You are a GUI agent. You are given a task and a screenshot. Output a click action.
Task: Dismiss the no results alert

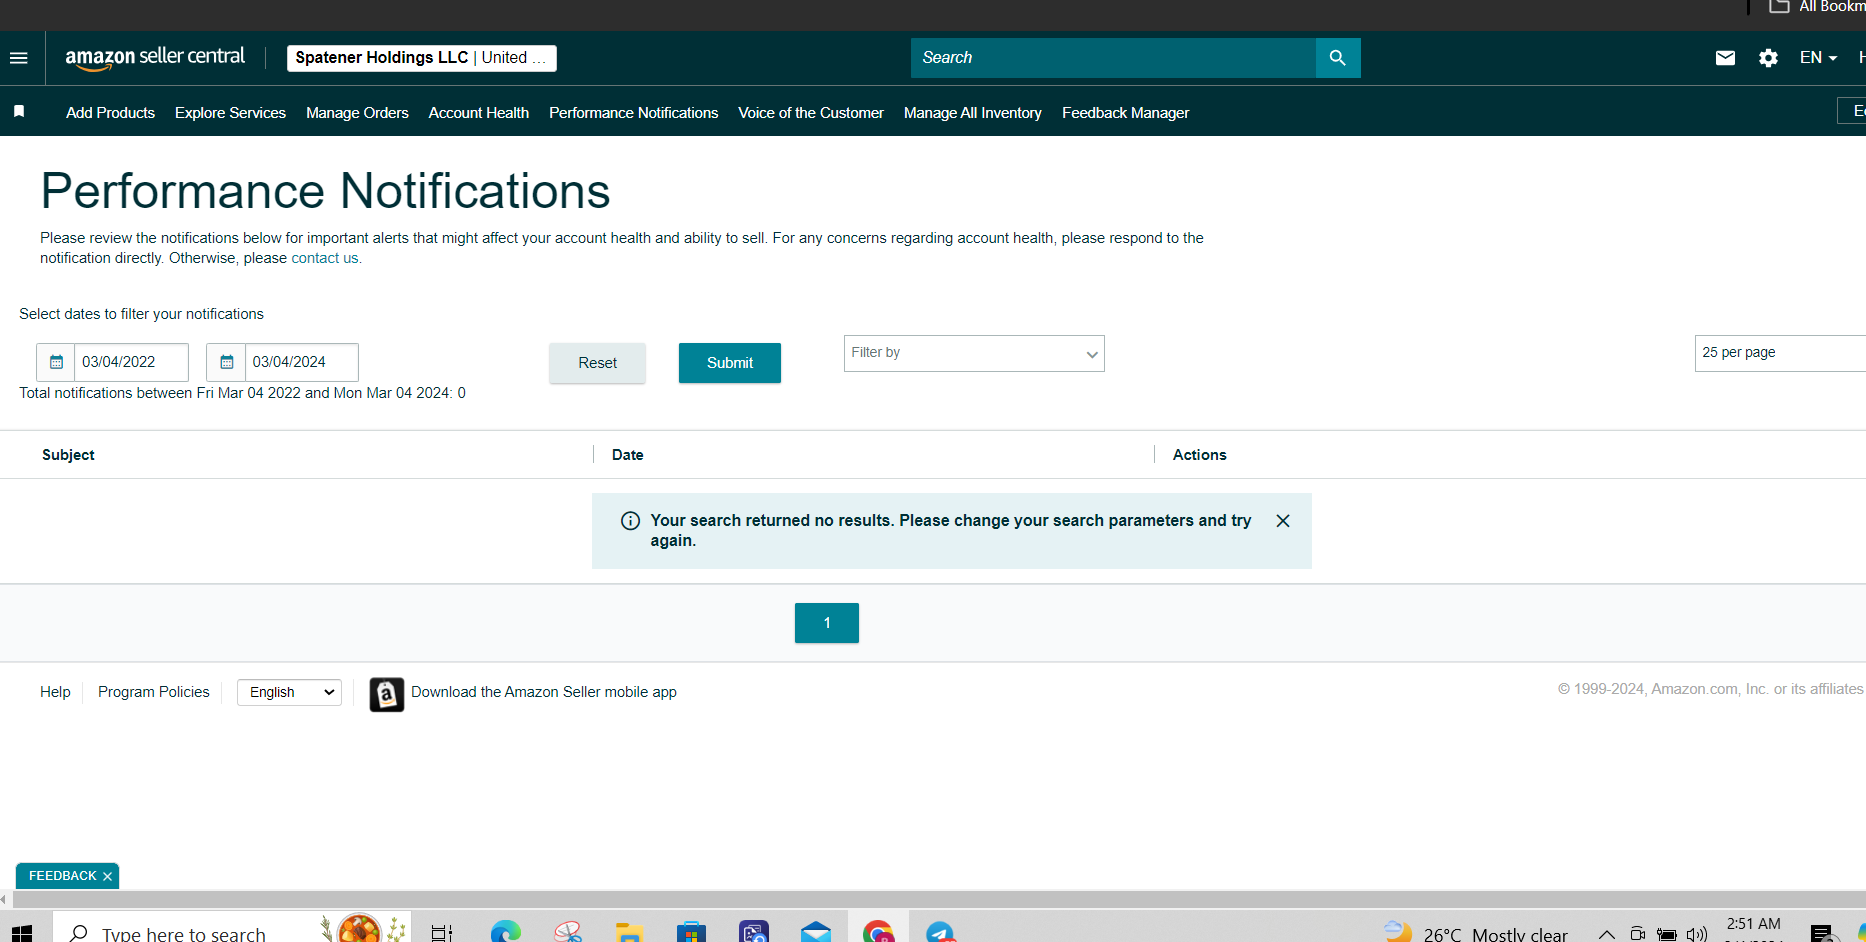click(x=1283, y=521)
